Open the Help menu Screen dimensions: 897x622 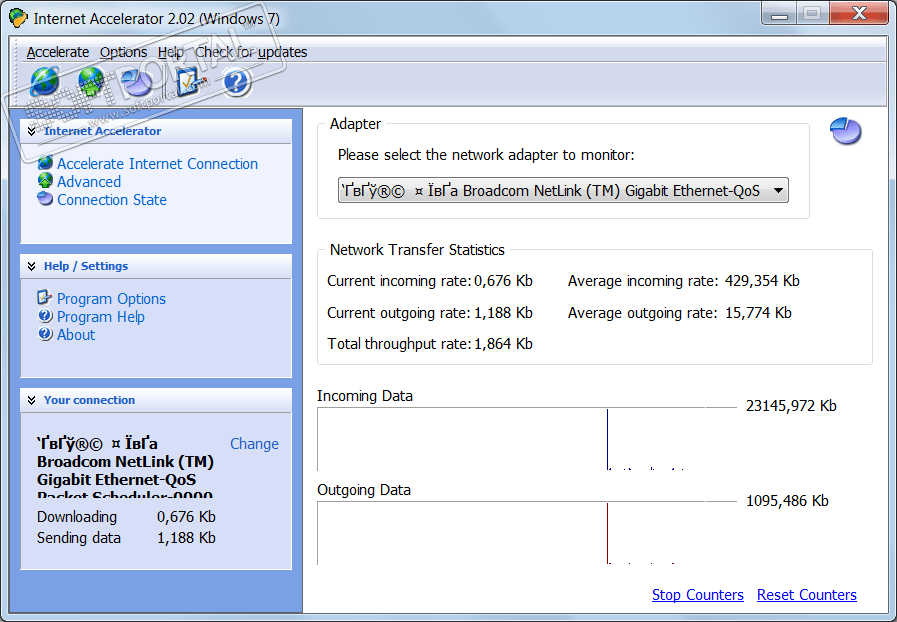coord(170,52)
